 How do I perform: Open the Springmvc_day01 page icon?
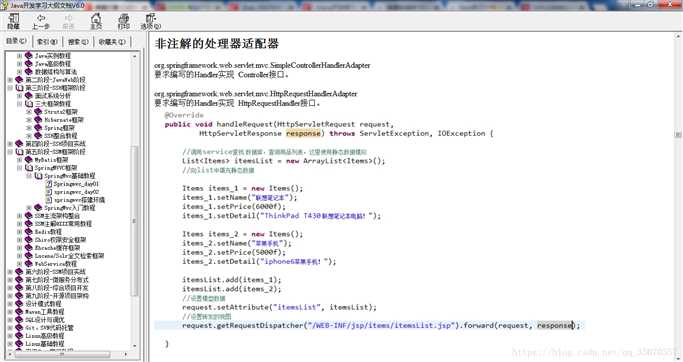[x=49, y=184]
